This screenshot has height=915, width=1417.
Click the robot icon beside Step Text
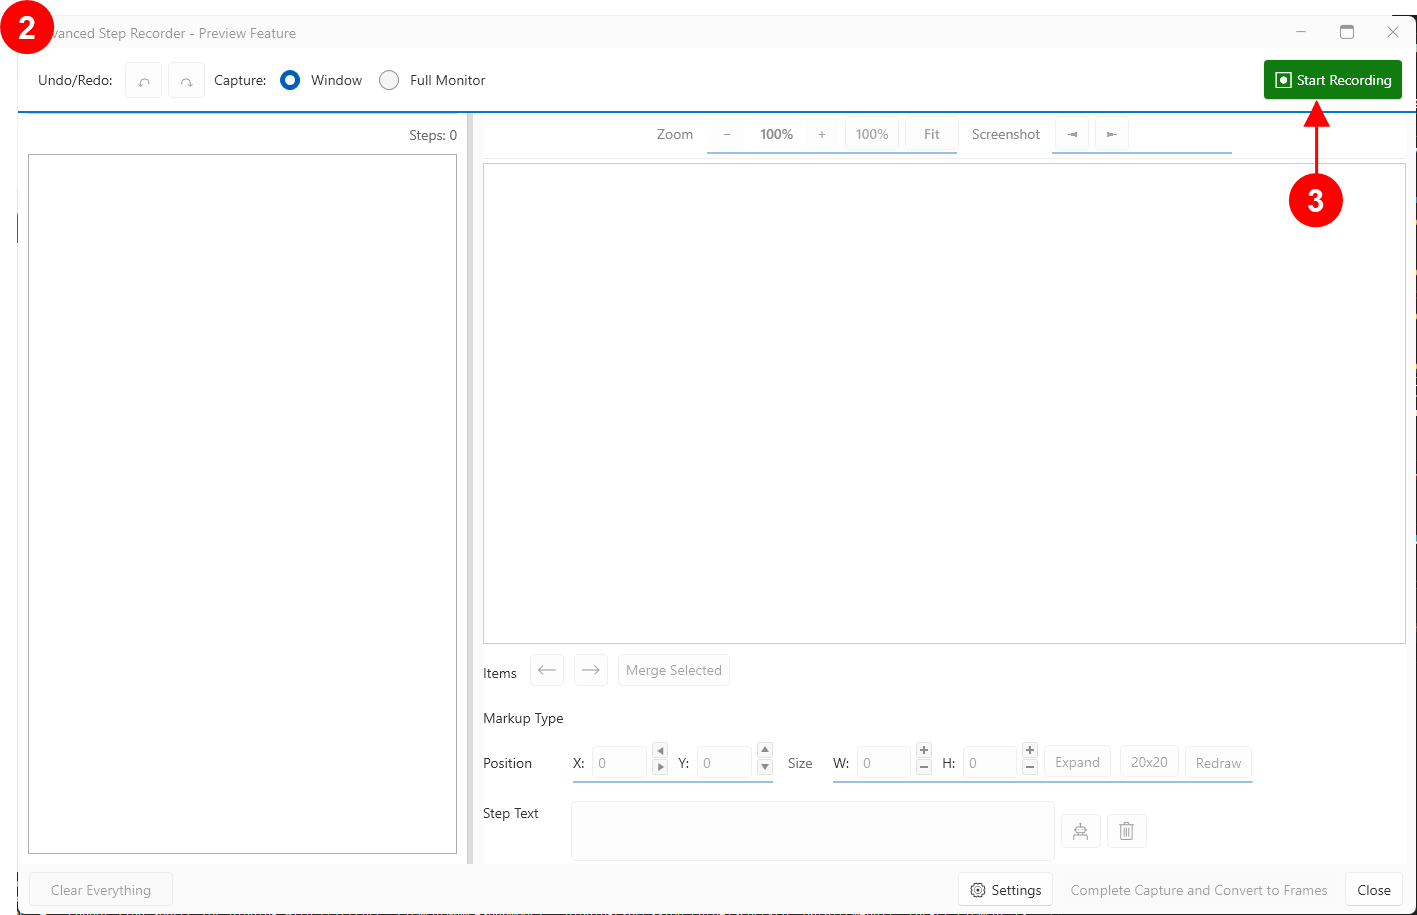click(1080, 831)
